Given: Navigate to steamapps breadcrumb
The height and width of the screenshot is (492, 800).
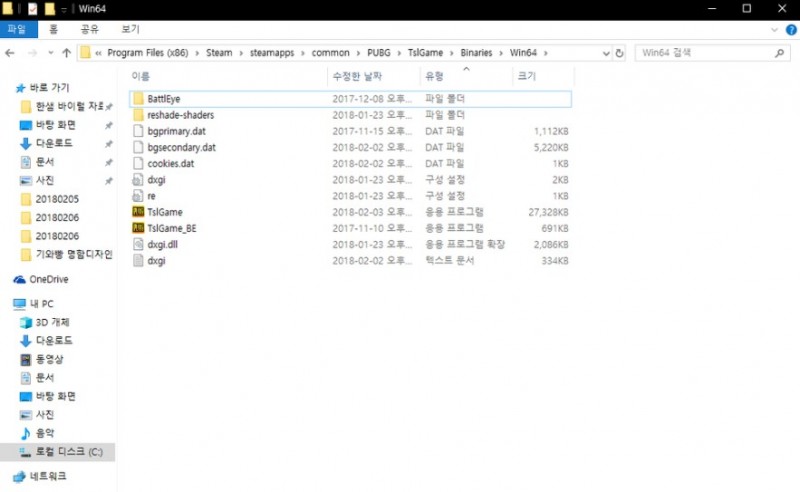Looking at the screenshot, I should 272,53.
